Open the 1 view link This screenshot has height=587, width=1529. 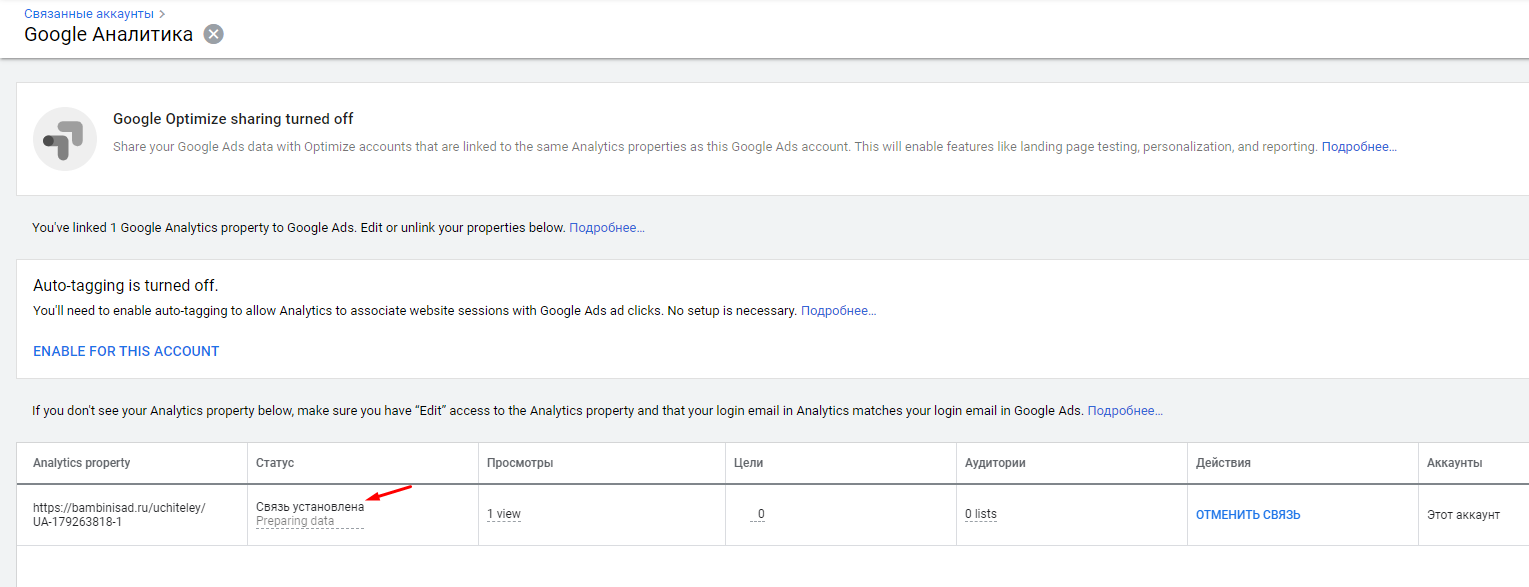click(504, 514)
